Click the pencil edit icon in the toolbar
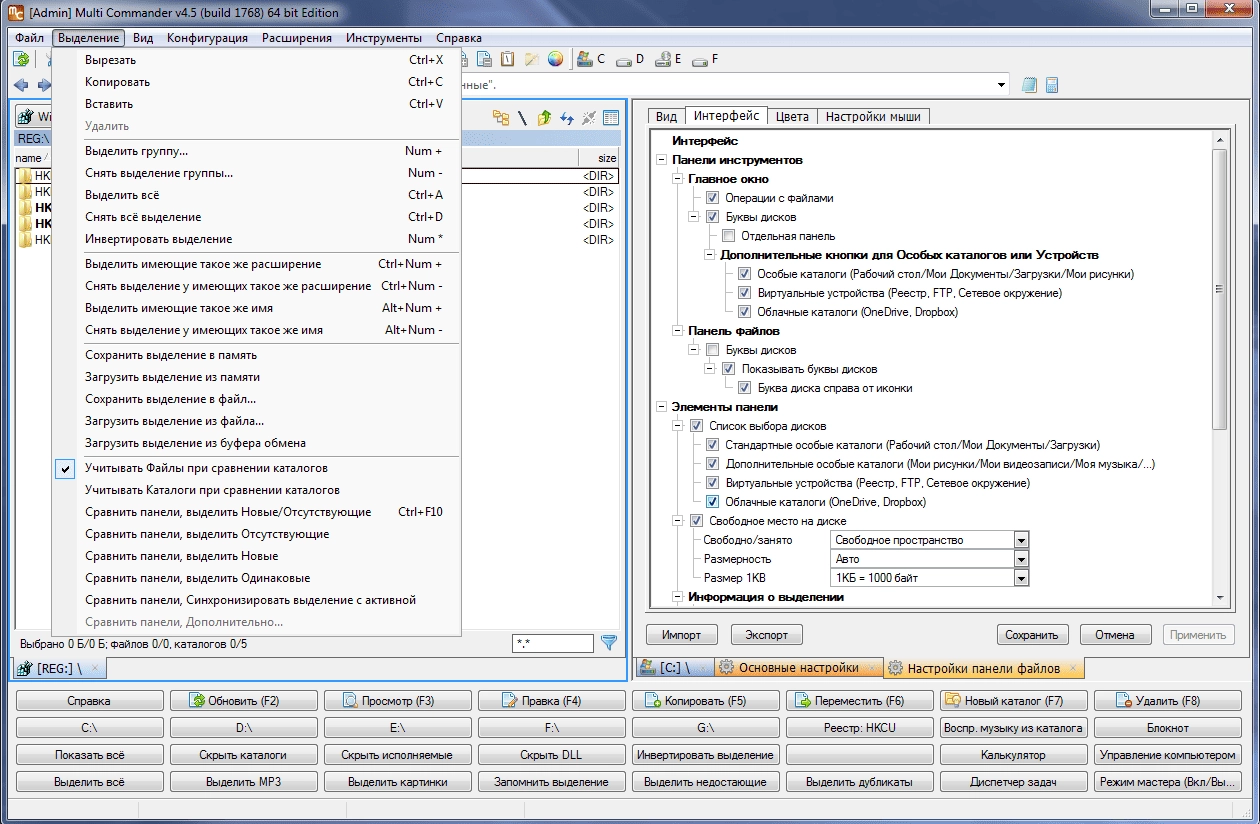The height and width of the screenshot is (824, 1260). click(x=532, y=59)
